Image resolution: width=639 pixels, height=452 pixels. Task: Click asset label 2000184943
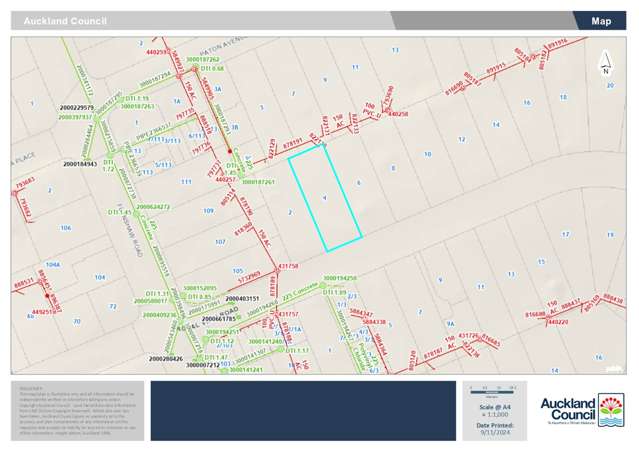tap(79, 163)
